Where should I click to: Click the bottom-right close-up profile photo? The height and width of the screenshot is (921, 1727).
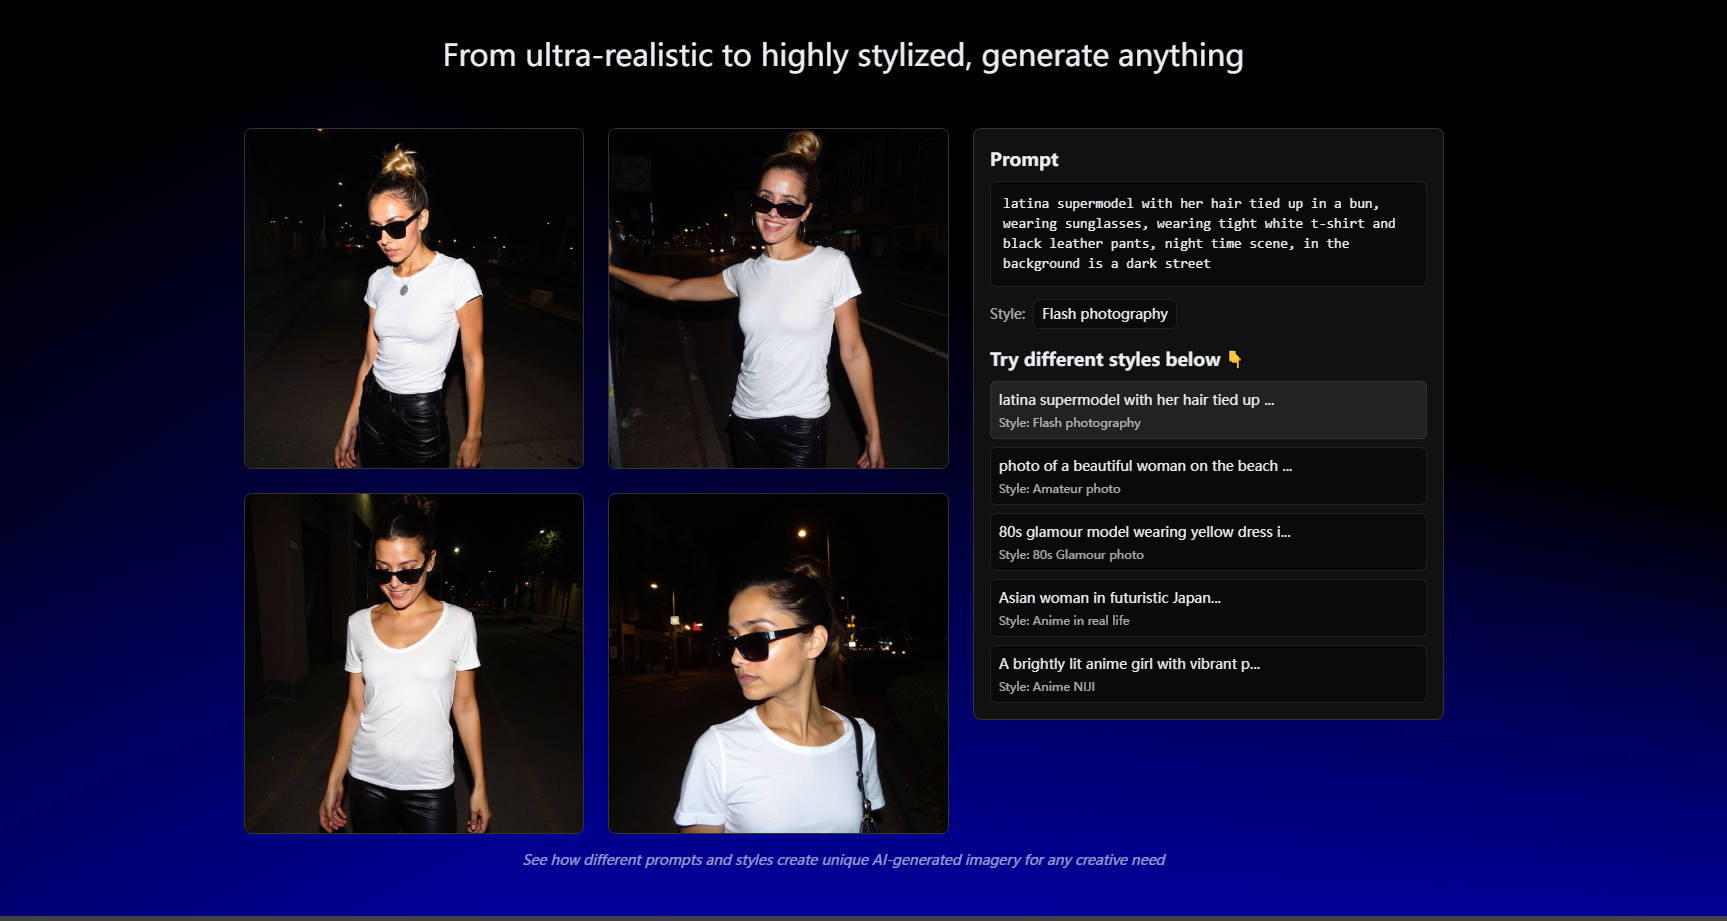pos(778,662)
